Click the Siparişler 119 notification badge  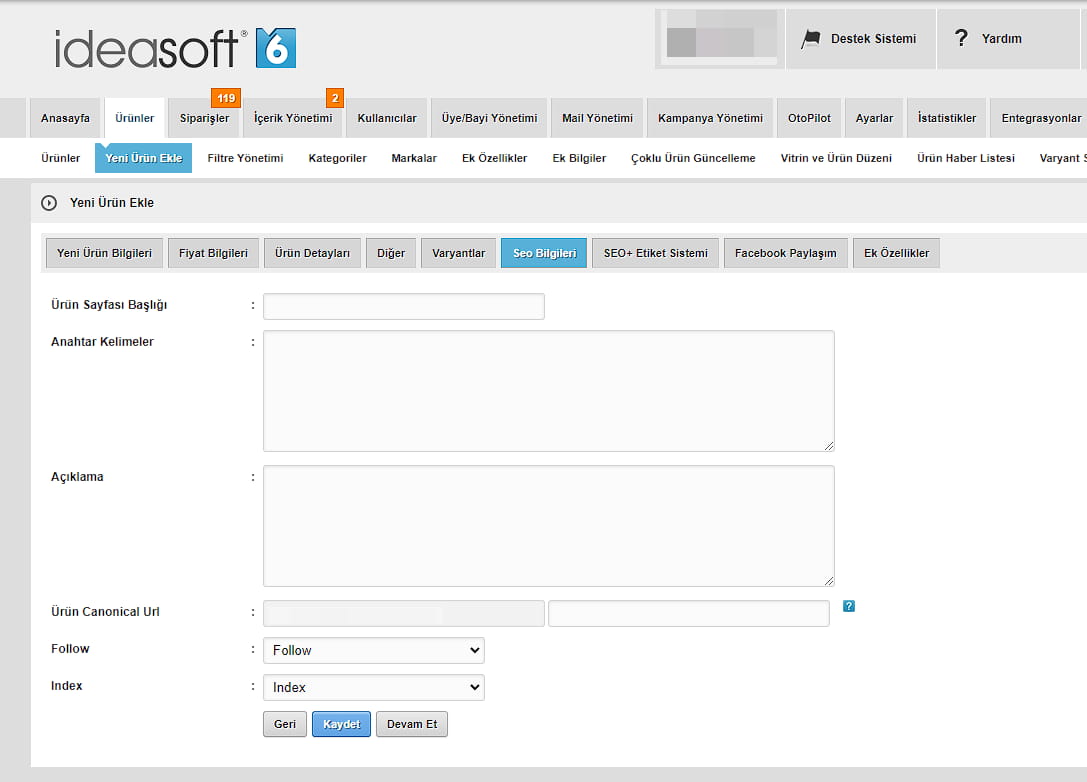click(226, 98)
